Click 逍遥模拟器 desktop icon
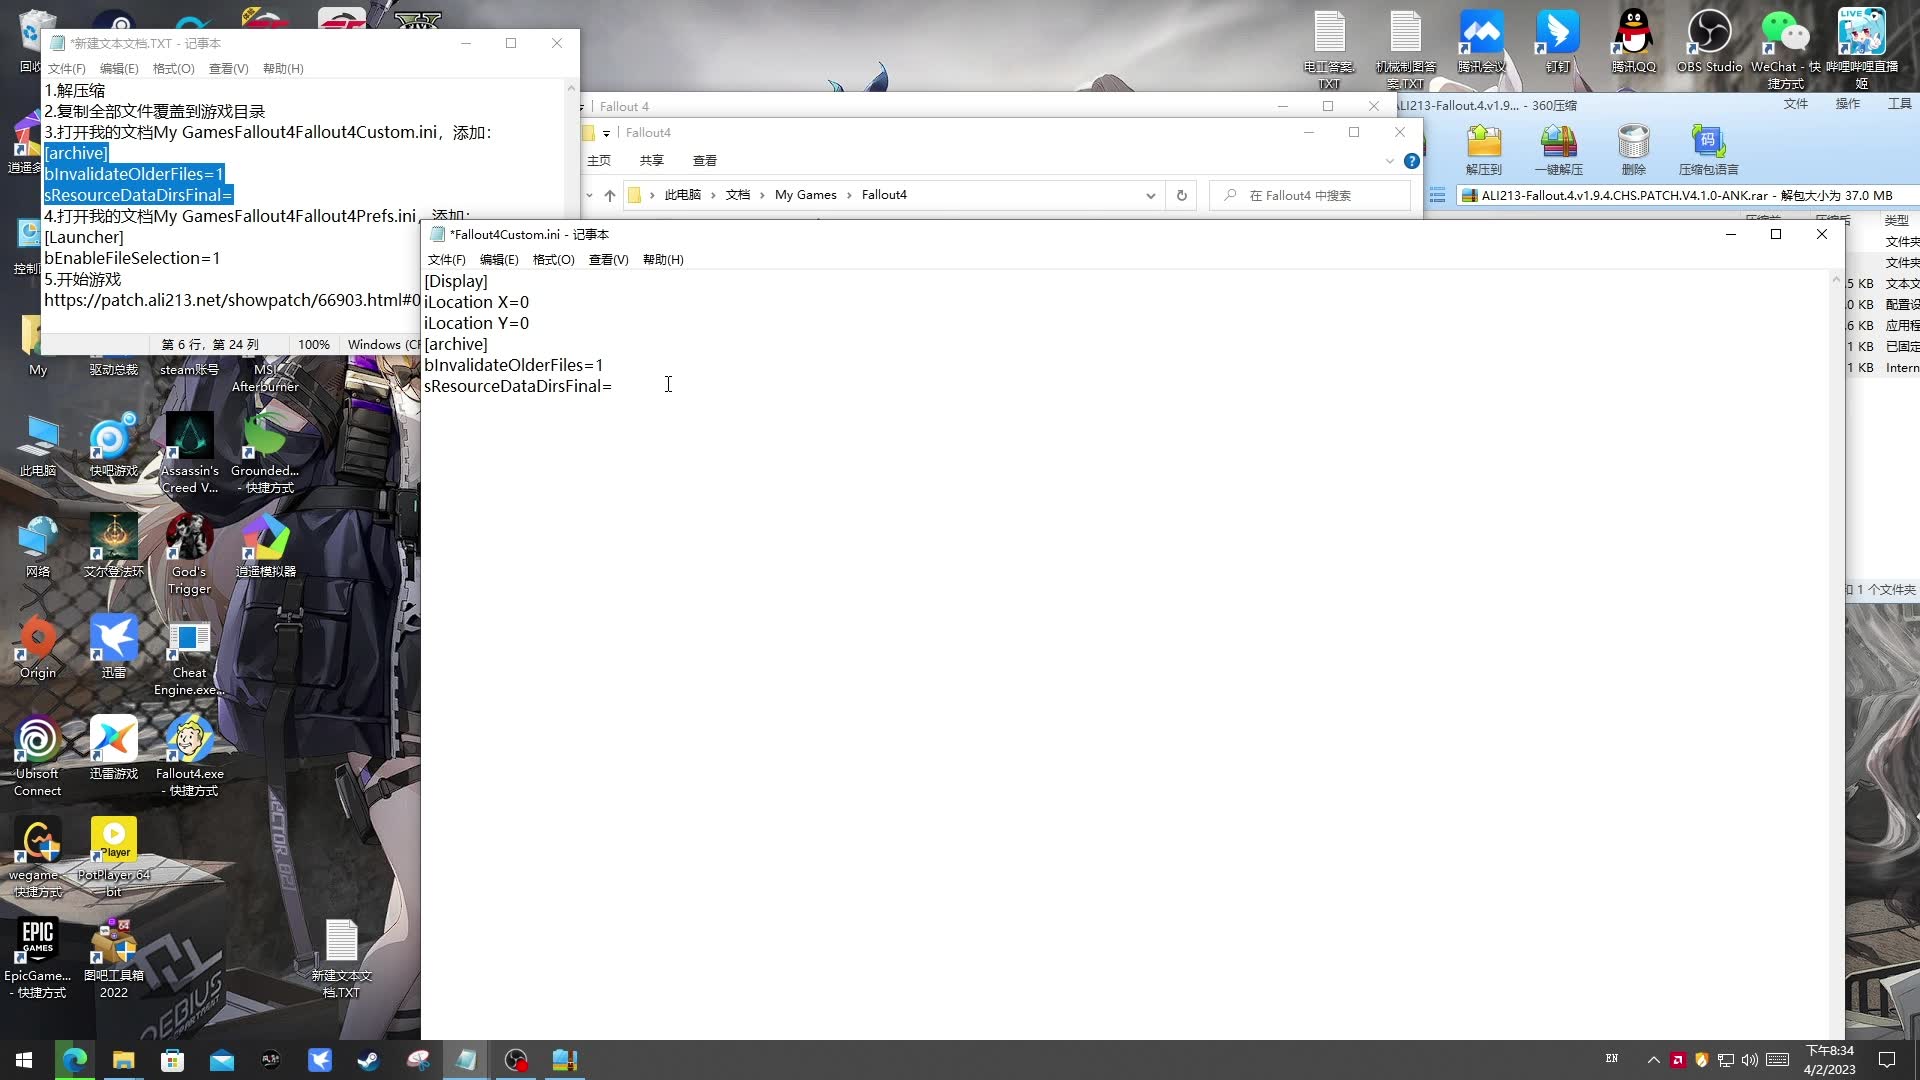1920x1080 pixels. pos(265,547)
